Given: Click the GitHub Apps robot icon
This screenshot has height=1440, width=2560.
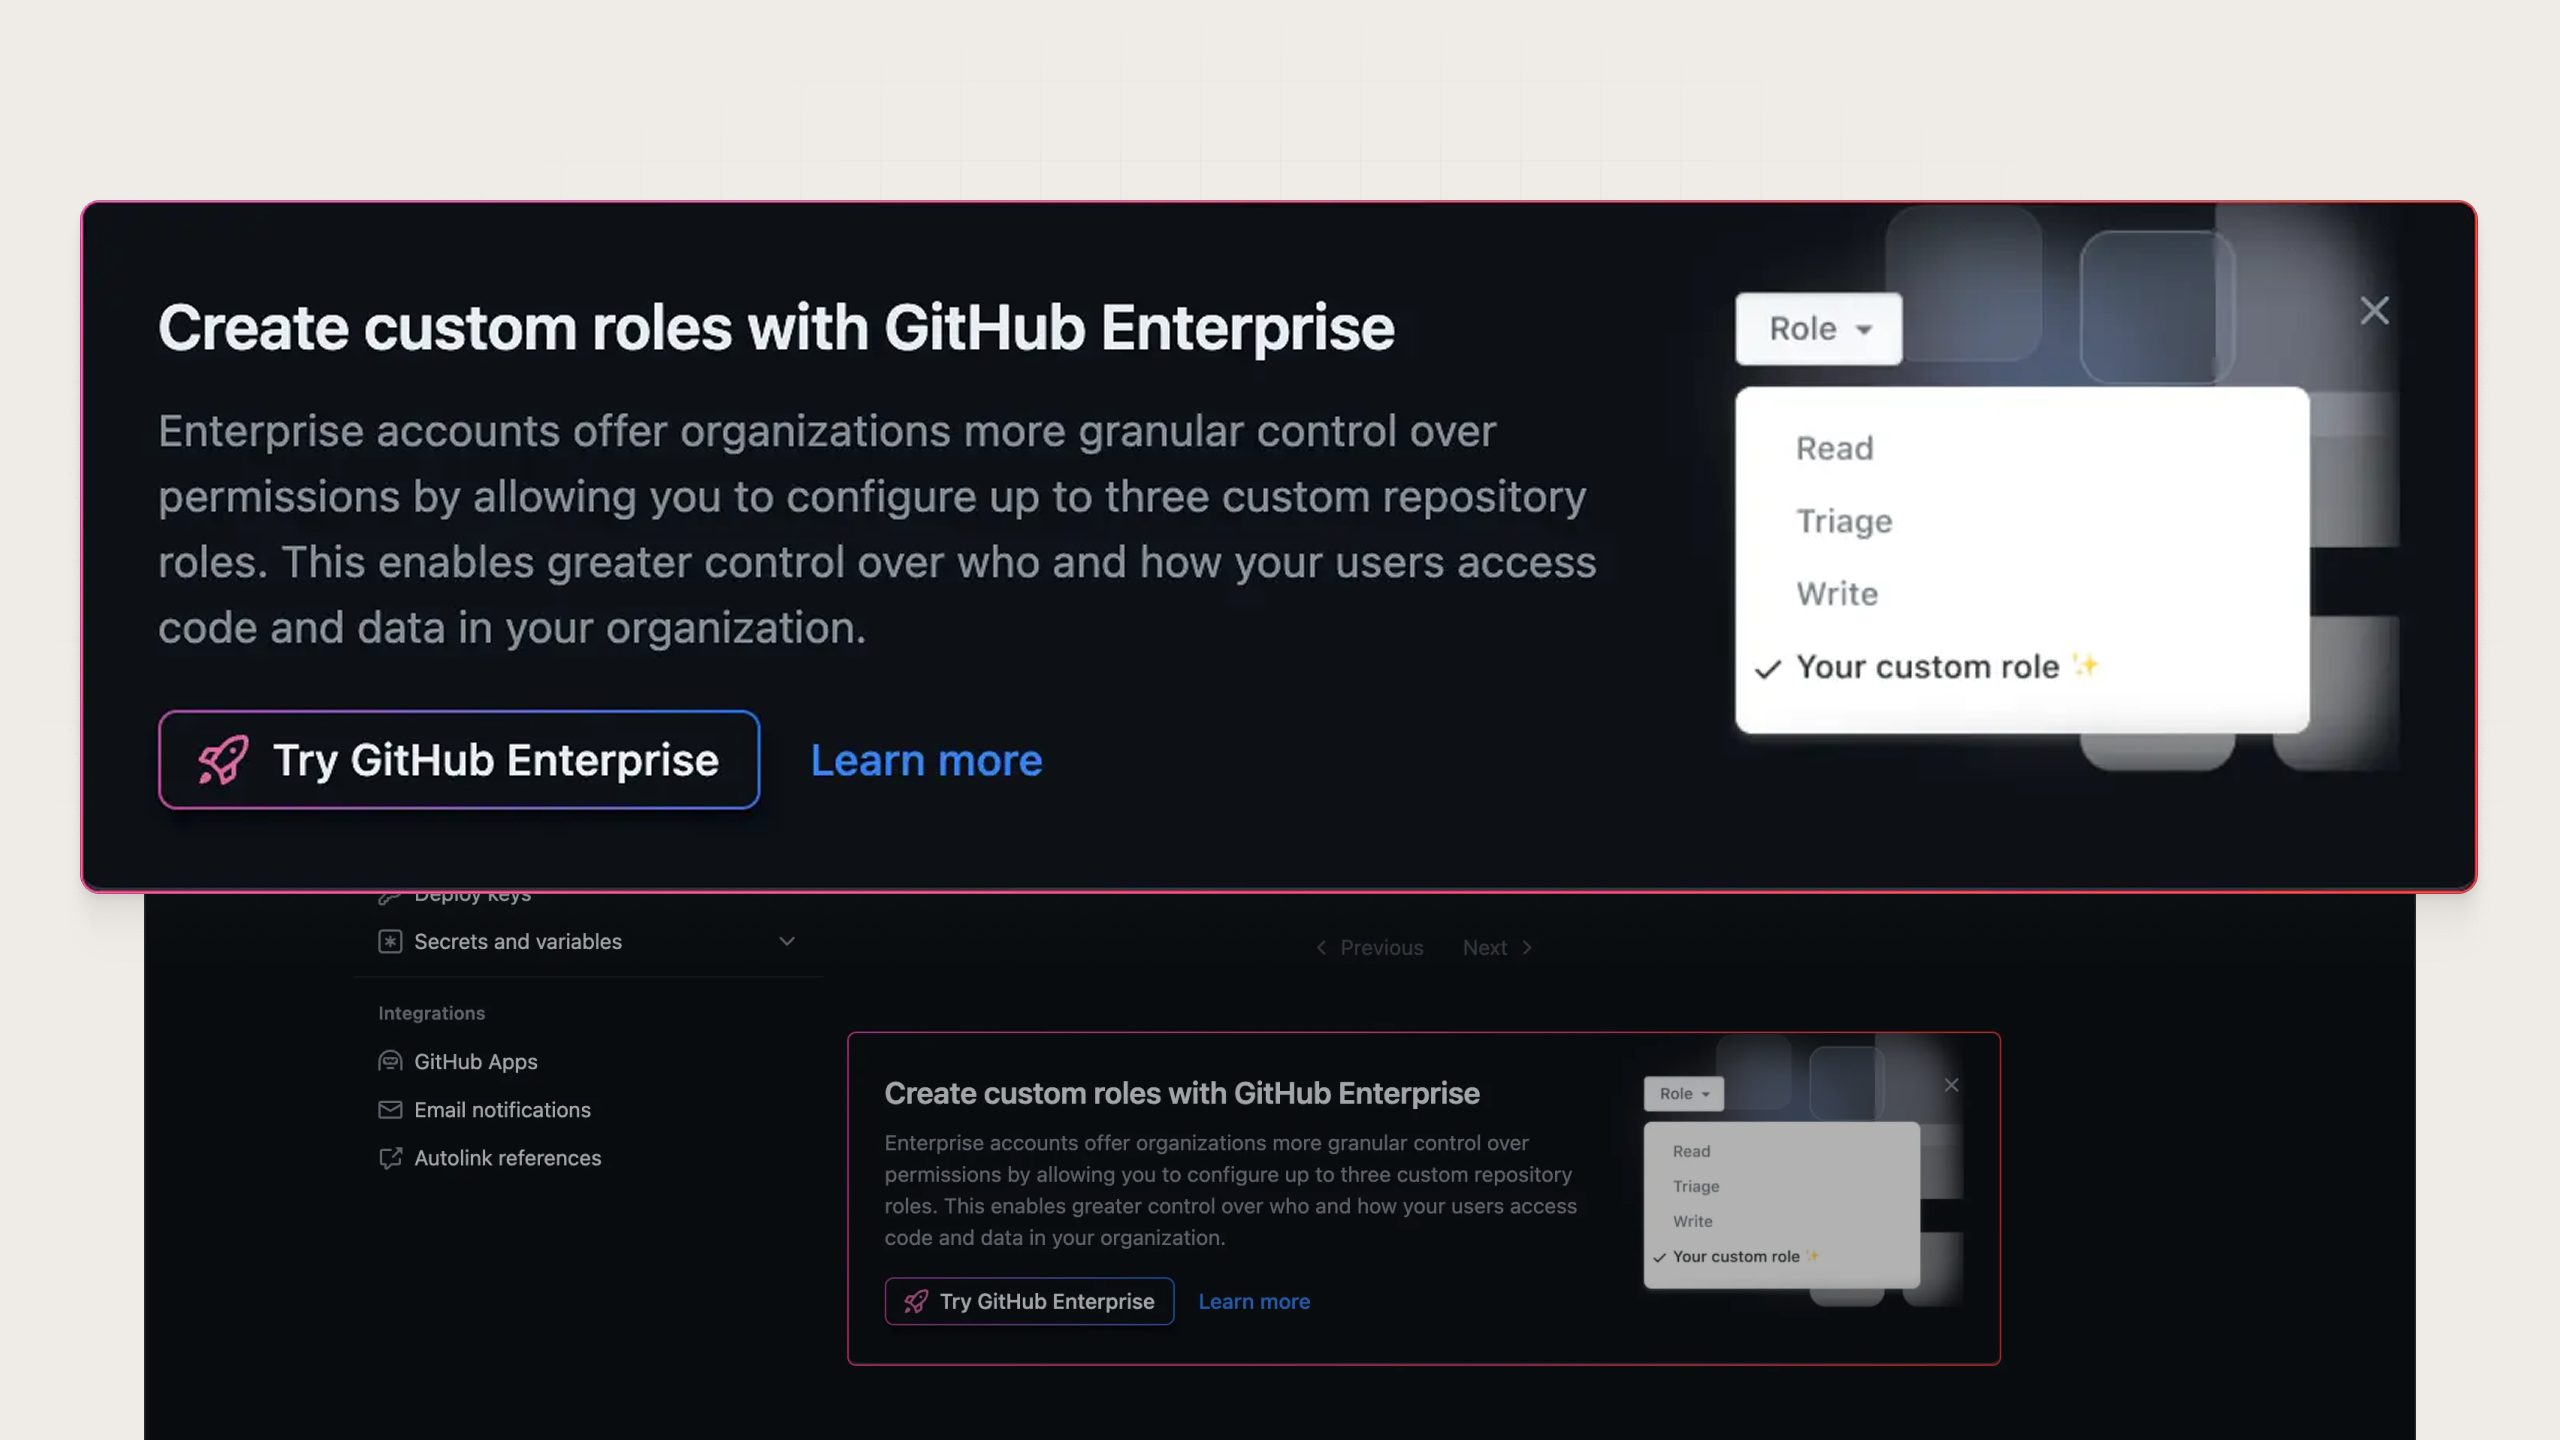Looking at the screenshot, I should coord(390,1061).
